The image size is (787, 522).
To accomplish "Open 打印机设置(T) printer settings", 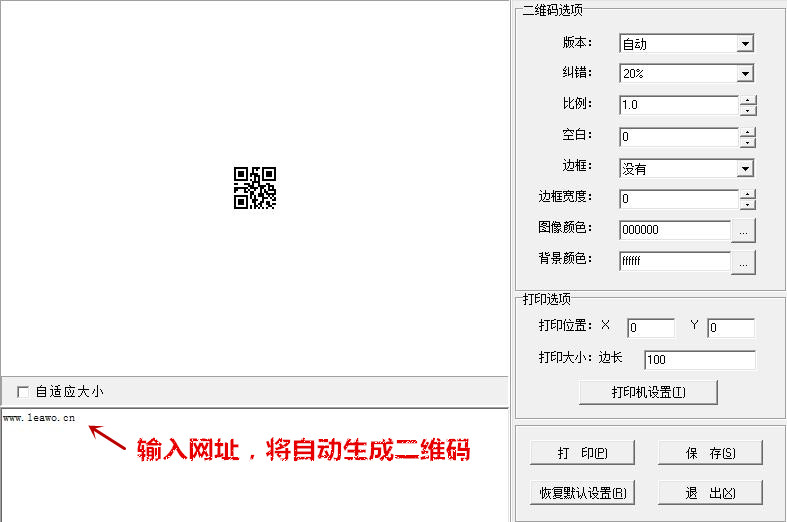I will 648,392.
